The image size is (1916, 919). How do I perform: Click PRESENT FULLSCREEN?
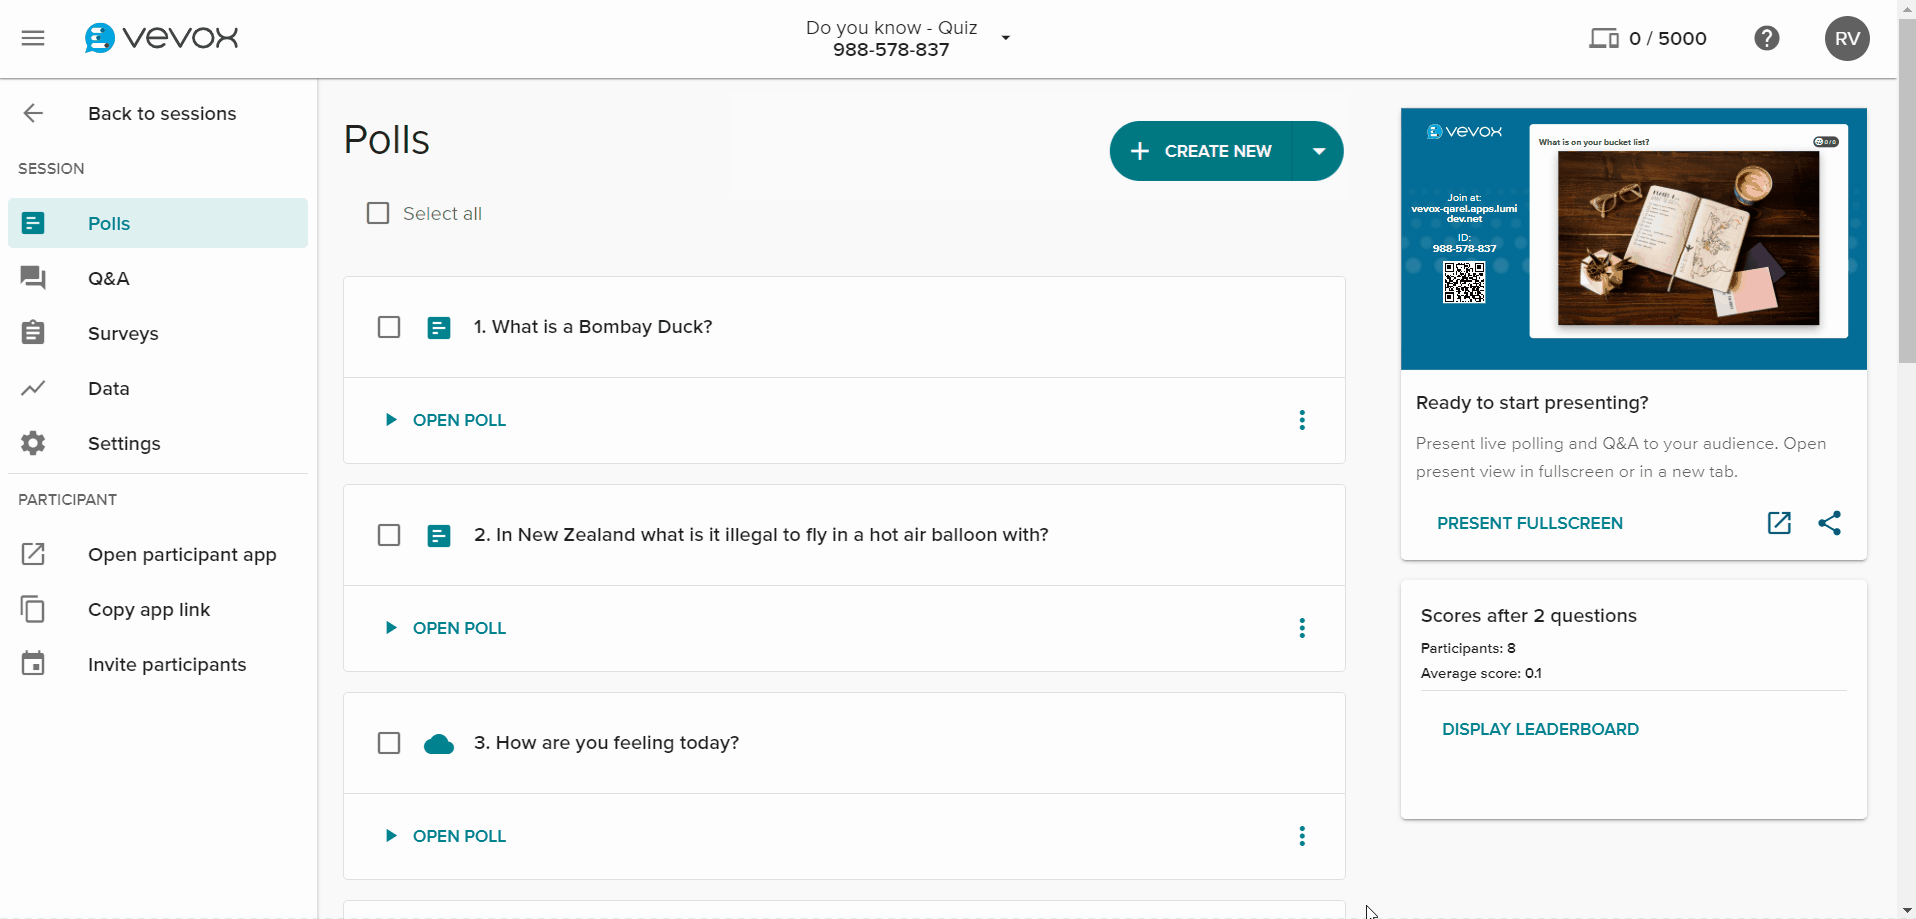pos(1530,523)
